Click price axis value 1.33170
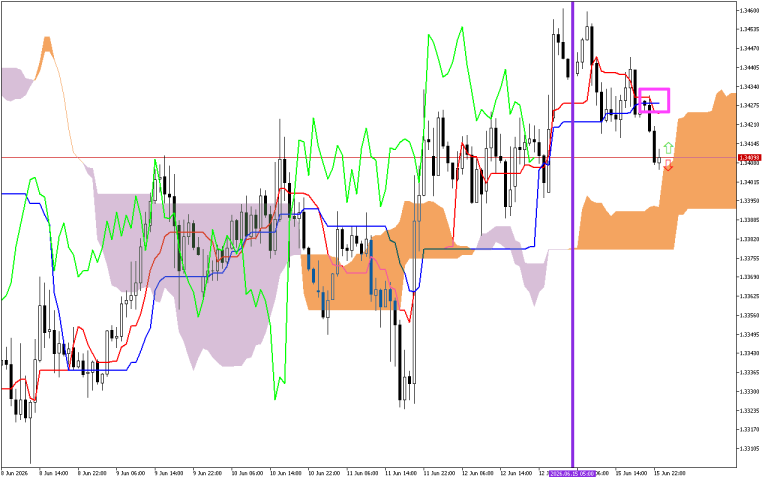The width and height of the screenshot is (768, 480). pyautogui.click(x=750, y=430)
